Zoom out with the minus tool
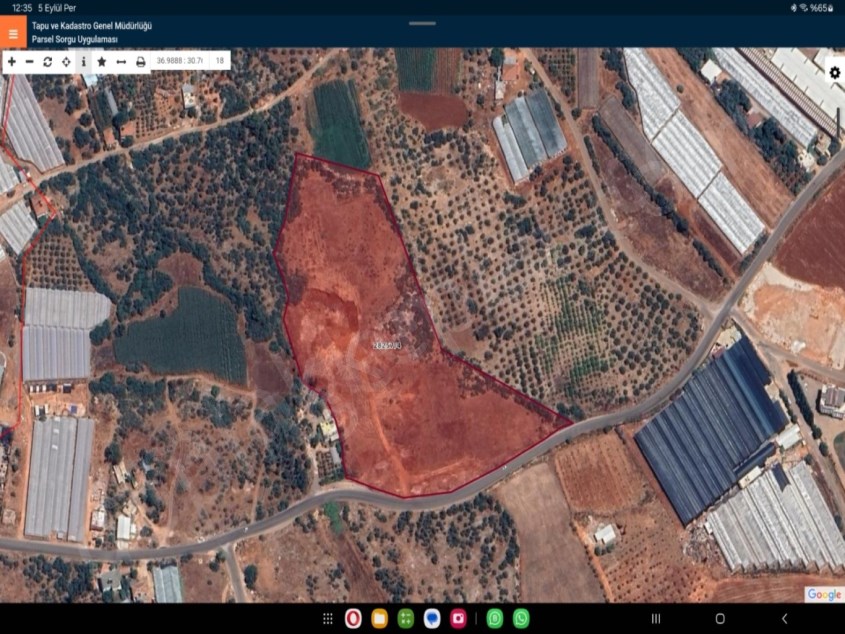Image resolution: width=845 pixels, height=634 pixels. [x=30, y=61]
